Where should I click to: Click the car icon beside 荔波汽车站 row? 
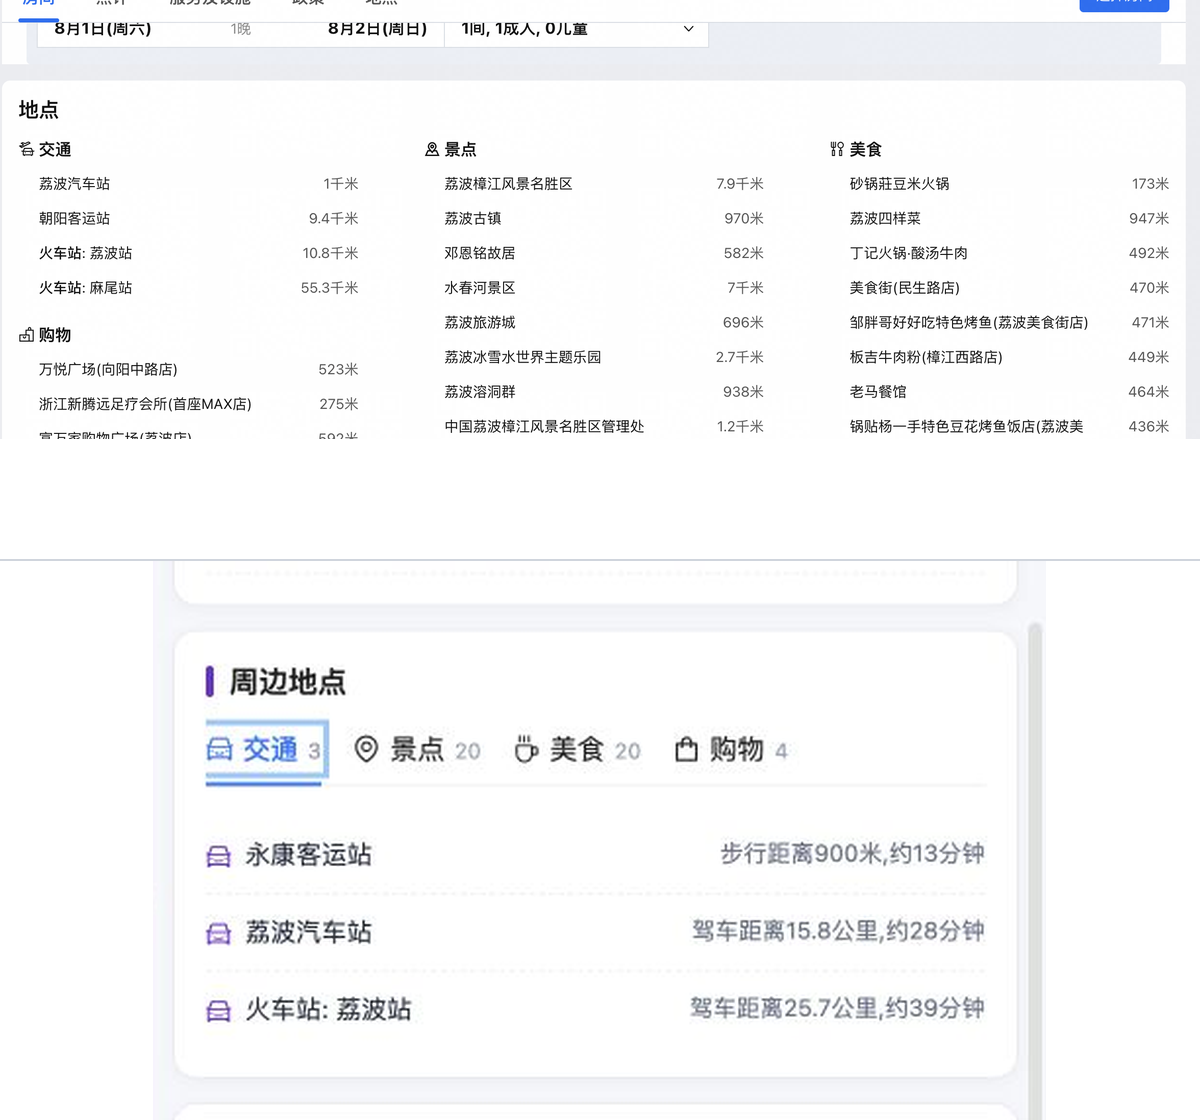point(219,933)
